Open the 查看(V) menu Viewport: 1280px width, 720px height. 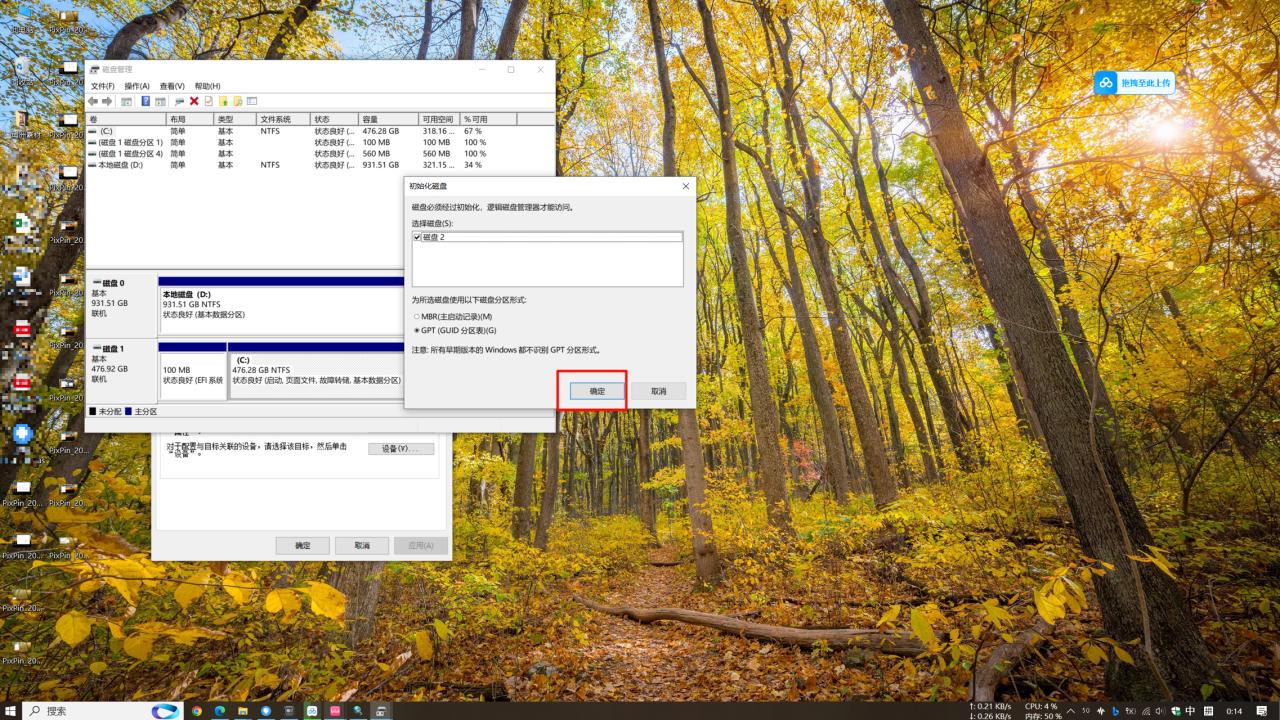click(172, 86)
